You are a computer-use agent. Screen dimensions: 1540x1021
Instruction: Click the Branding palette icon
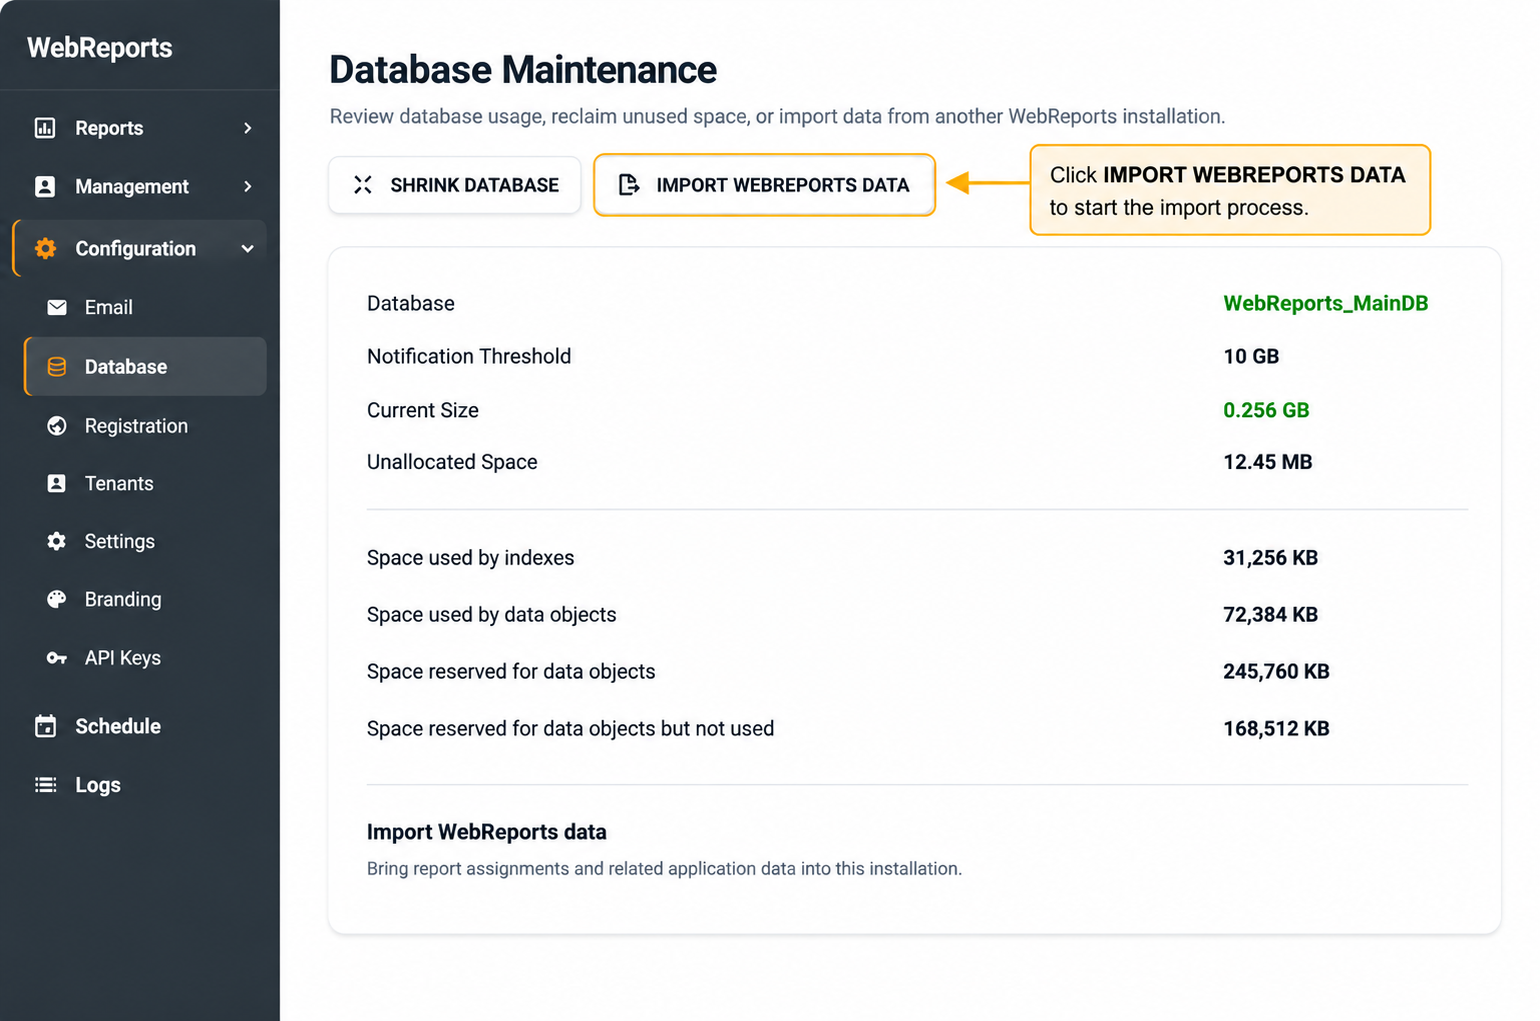[x=57, y=599]
